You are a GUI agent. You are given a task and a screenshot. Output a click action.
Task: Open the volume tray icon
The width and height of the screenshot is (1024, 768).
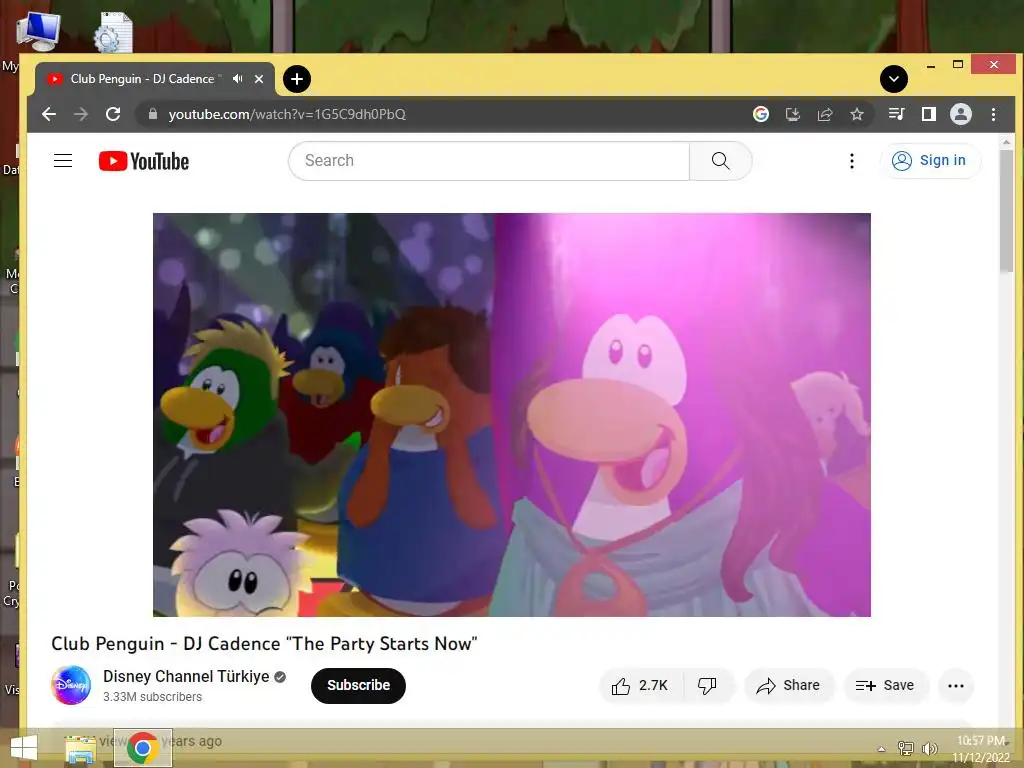[930, 748]
